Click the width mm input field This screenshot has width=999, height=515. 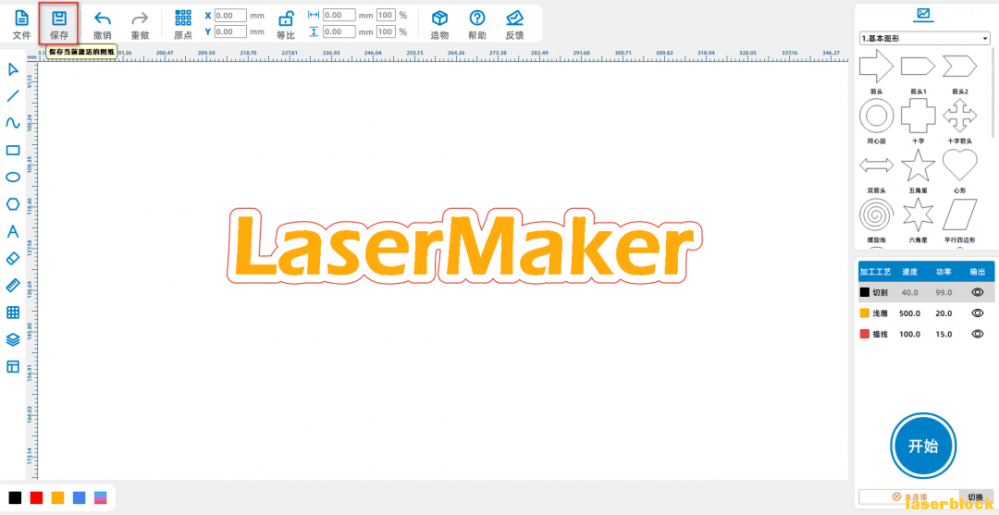(340, 15)
